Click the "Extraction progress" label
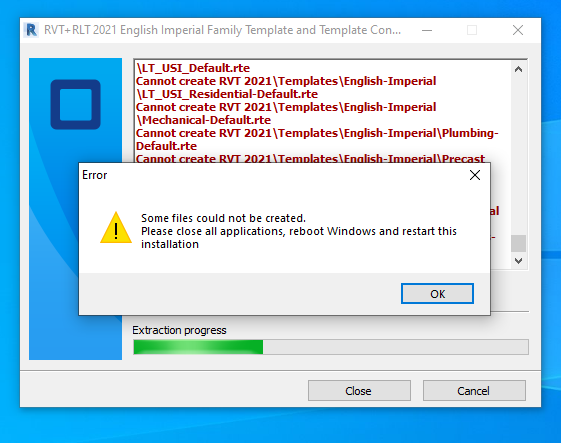This screenshot has width=561, height=443. [x=179, y=330]
